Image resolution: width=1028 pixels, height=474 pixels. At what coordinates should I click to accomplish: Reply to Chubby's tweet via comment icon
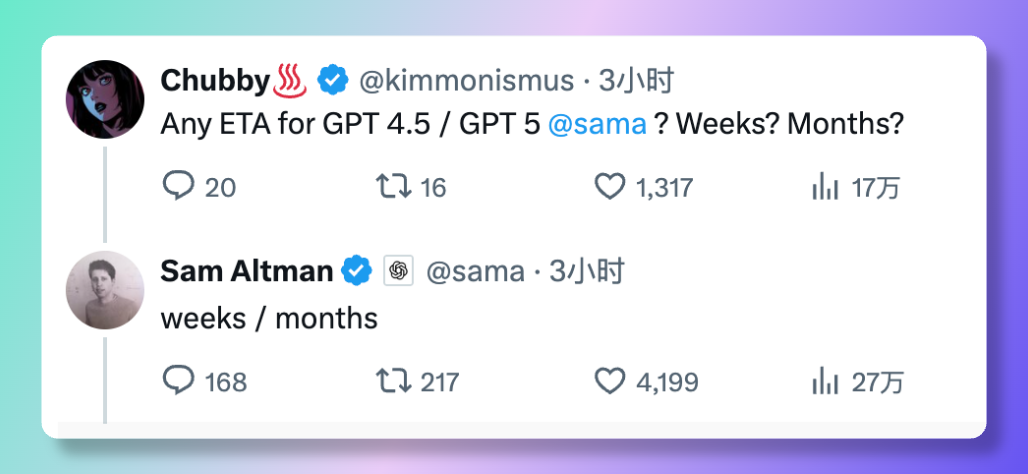178,187
